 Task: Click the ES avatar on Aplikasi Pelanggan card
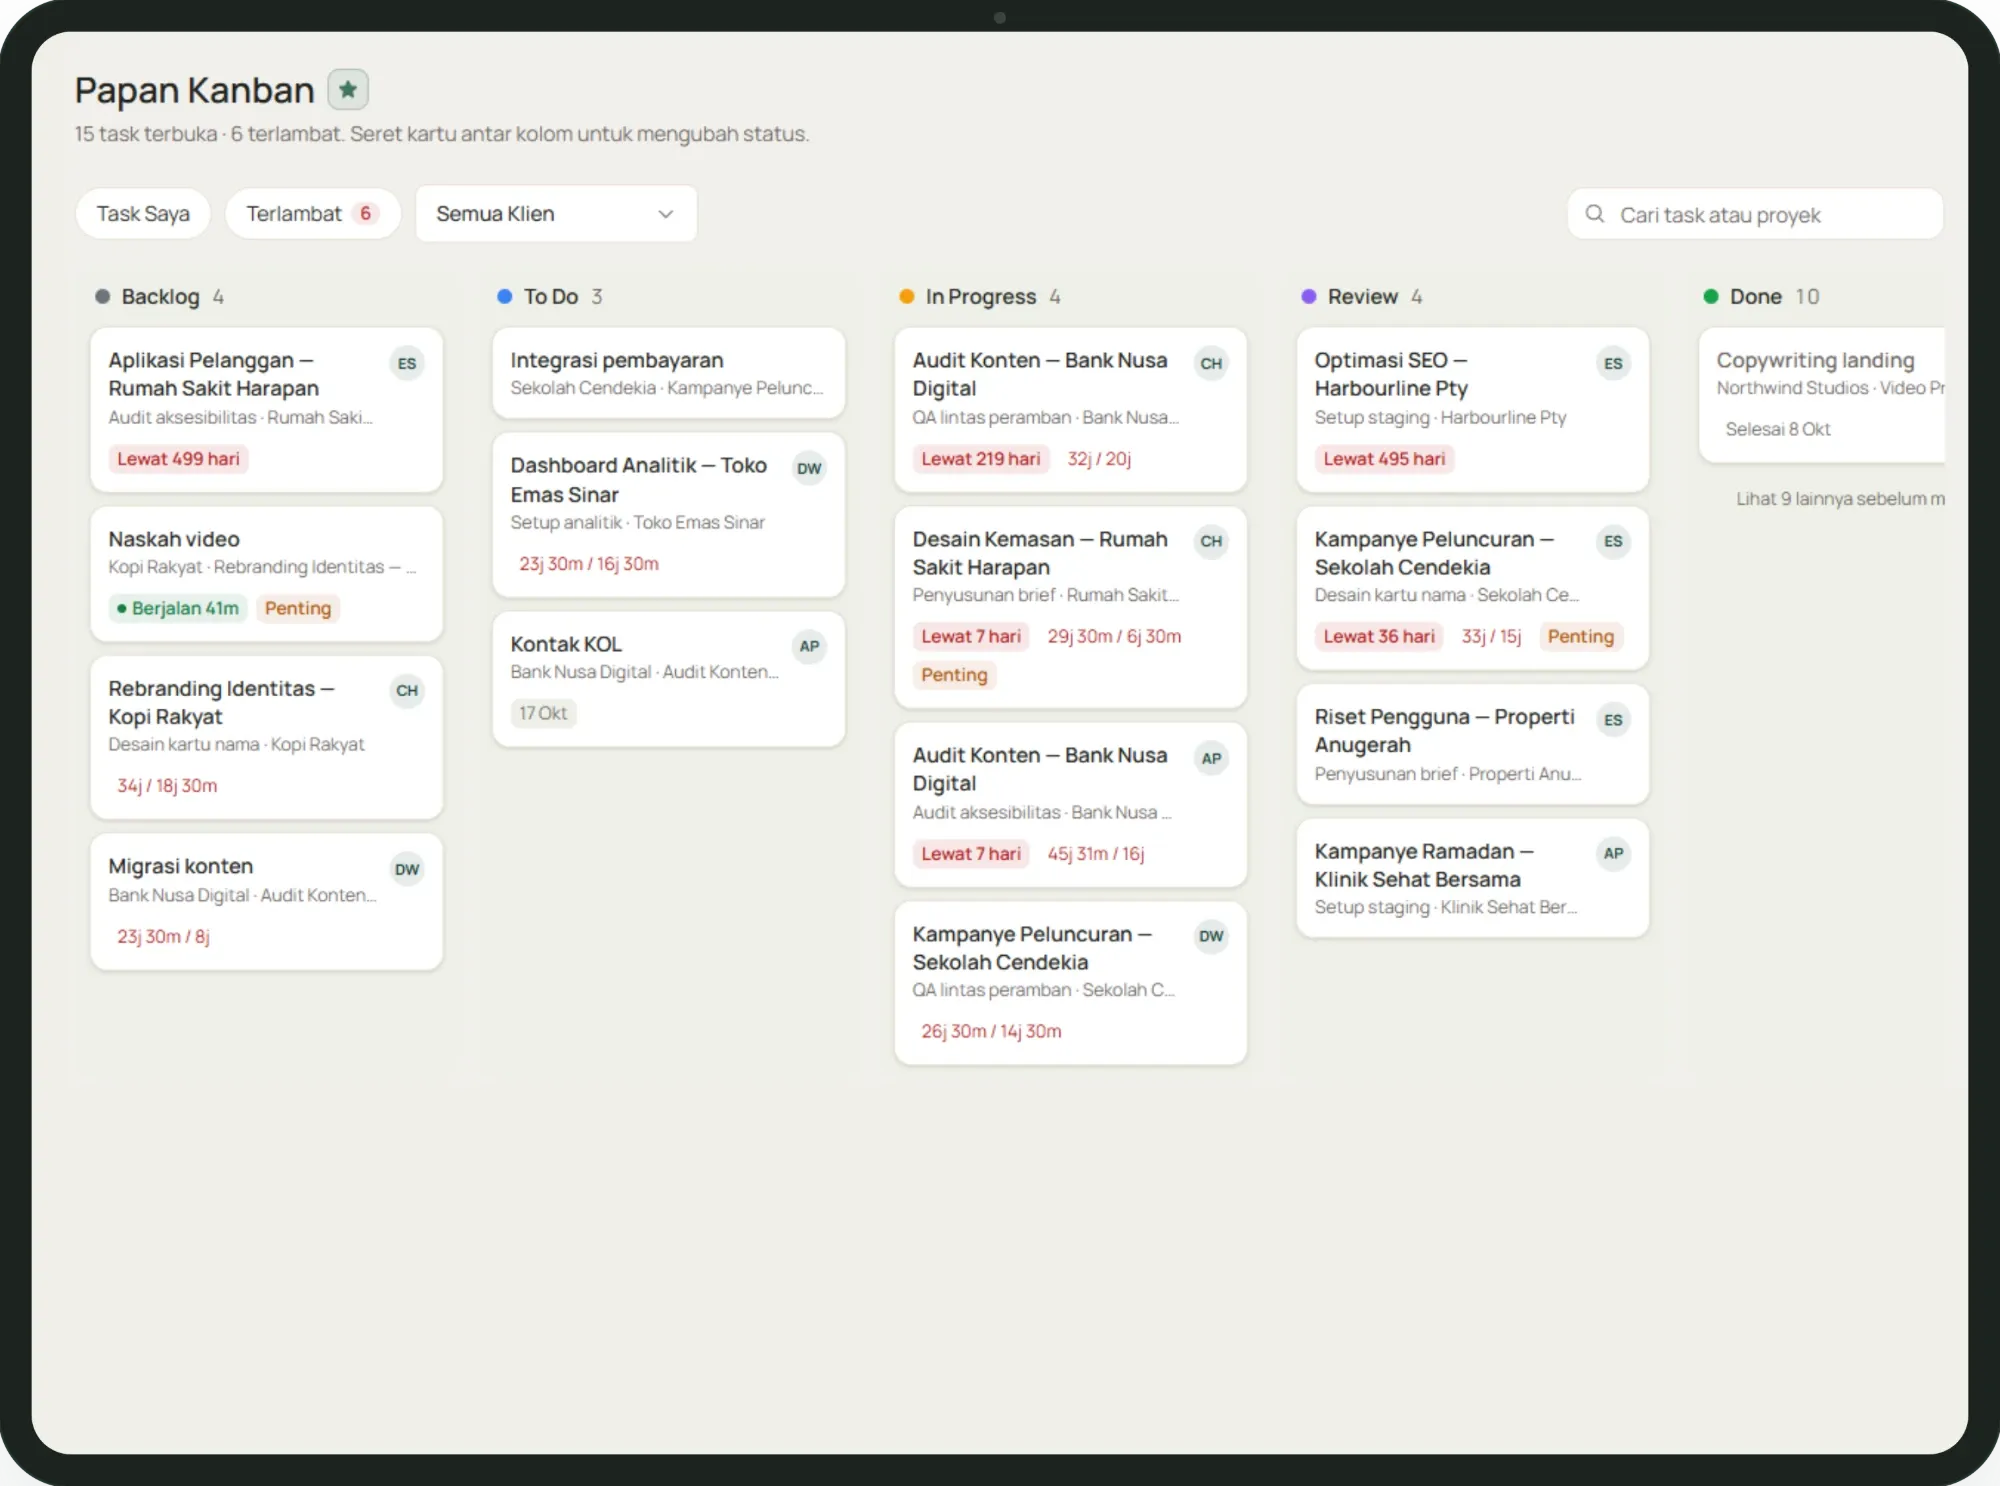[x=407, y=364]
